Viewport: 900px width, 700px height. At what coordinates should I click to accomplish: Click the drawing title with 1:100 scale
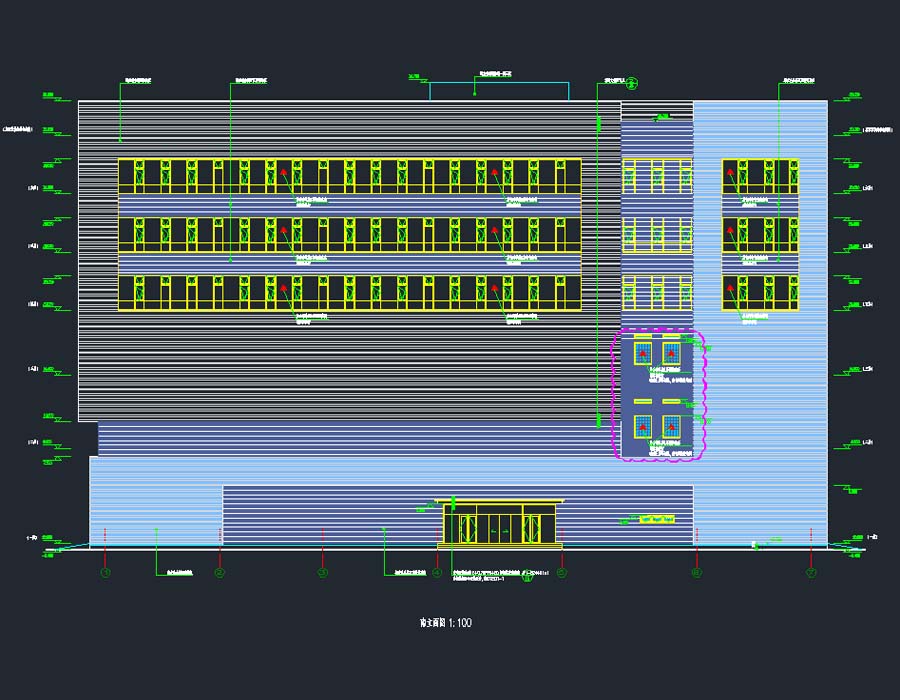pos(446,623)
